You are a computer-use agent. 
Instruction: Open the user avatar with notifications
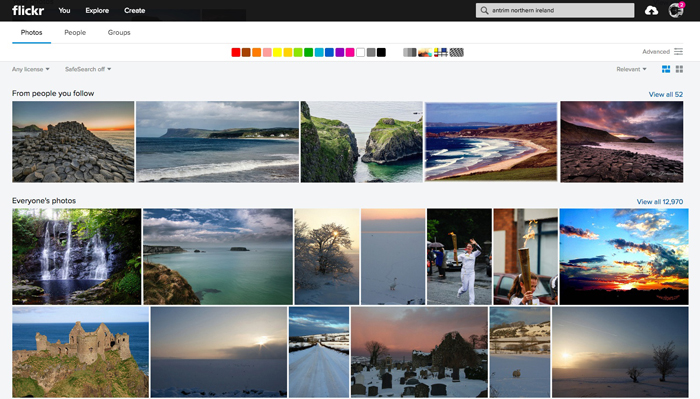(676, 10)
